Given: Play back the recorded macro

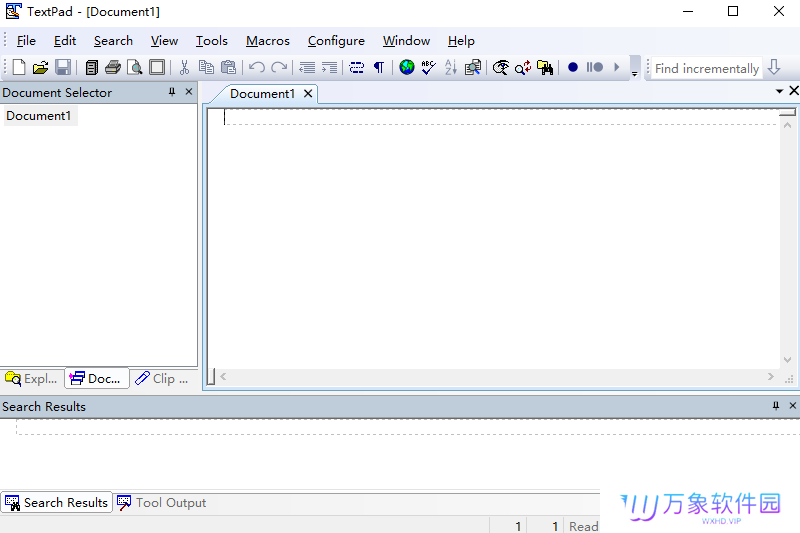Looking at the screenshot, I should (x=617, y=67).
